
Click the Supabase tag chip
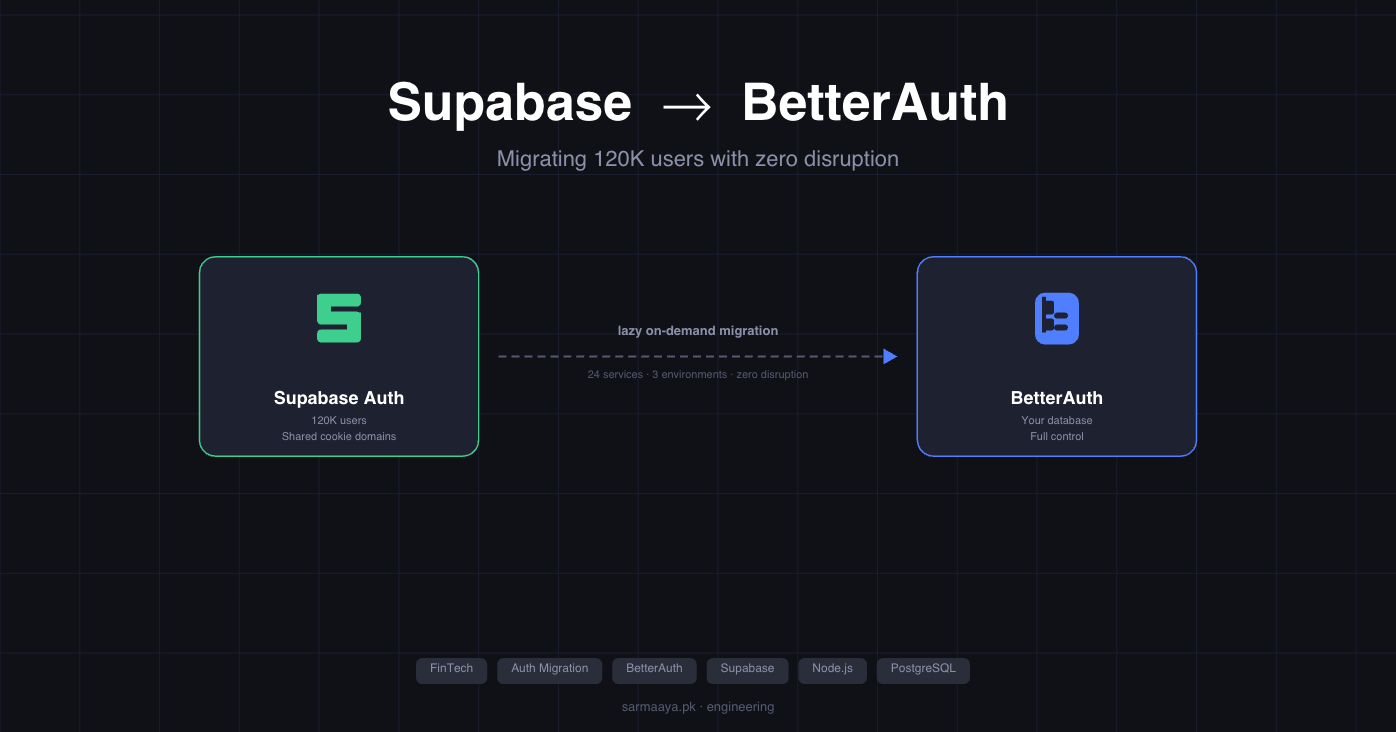tap(748, 670)
